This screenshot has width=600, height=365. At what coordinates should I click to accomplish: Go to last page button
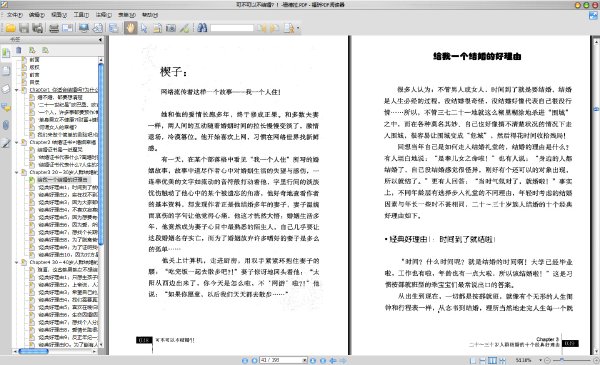323,360
